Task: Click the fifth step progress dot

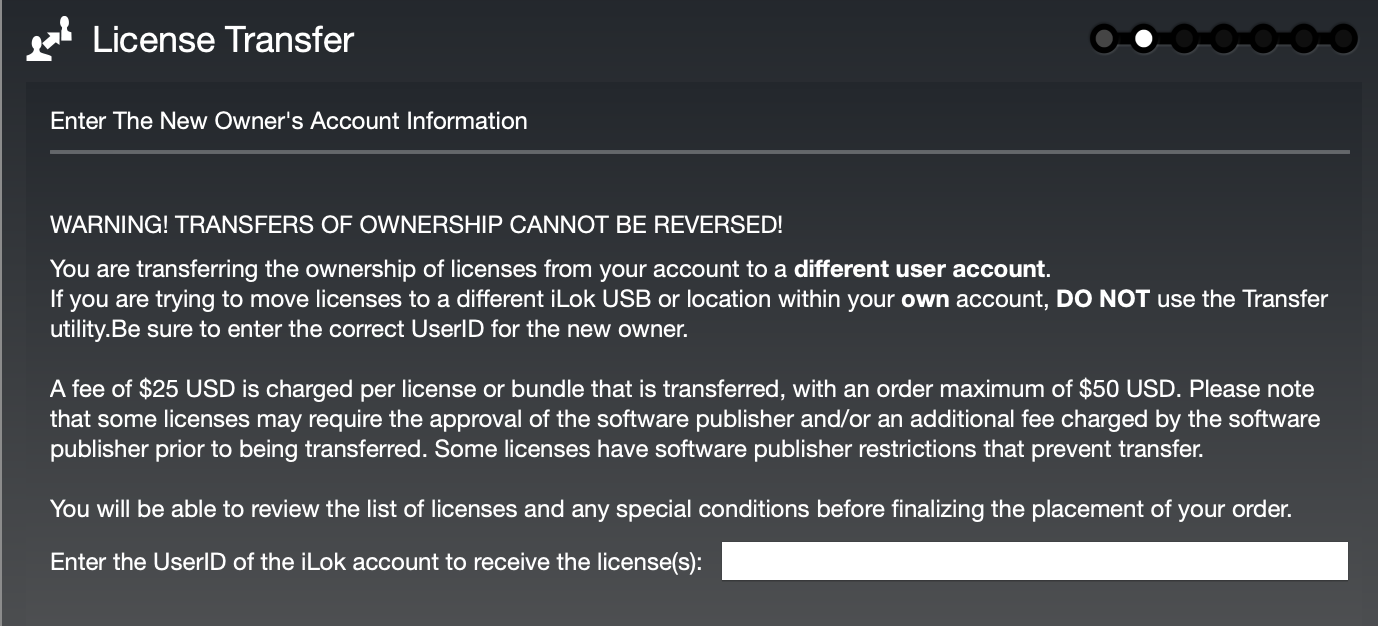Action: coord(1264,39)
